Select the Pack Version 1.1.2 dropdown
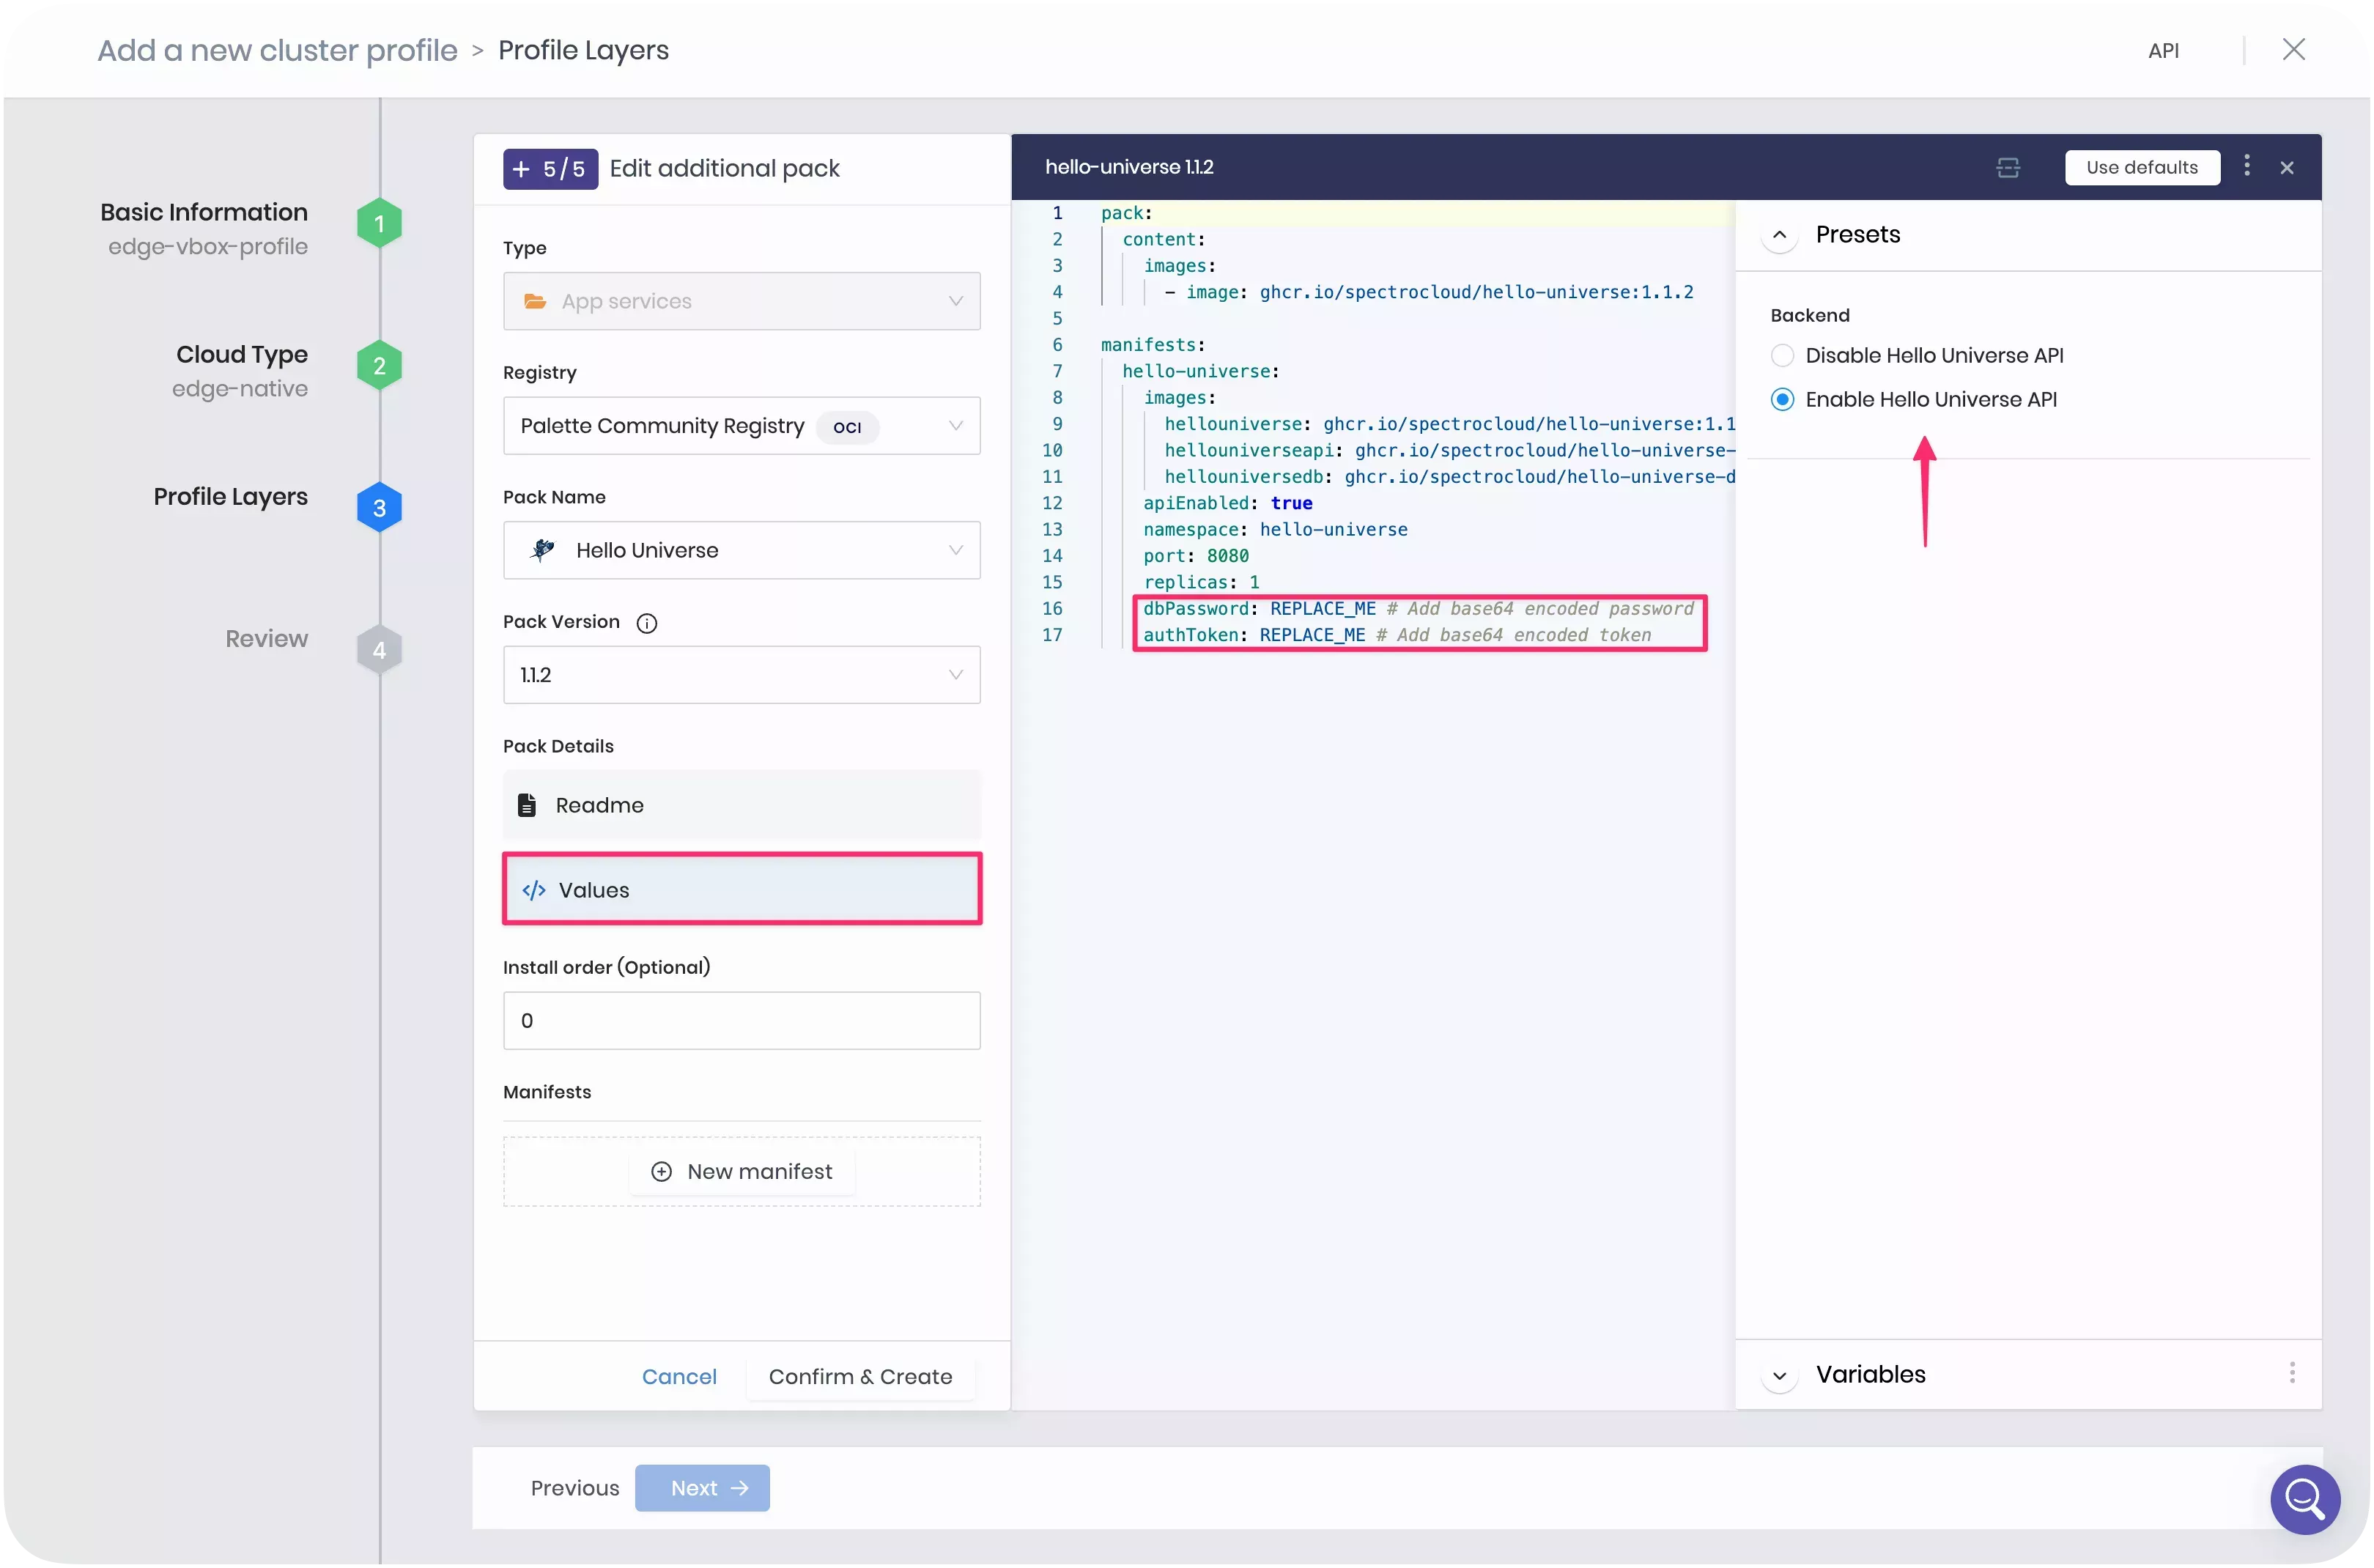Screen dimensions: 2374x1568 [x=741, y=674]
